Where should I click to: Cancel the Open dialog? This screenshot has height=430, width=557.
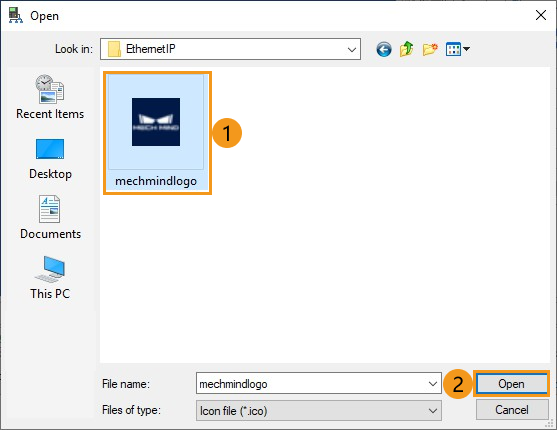(512, 410)
